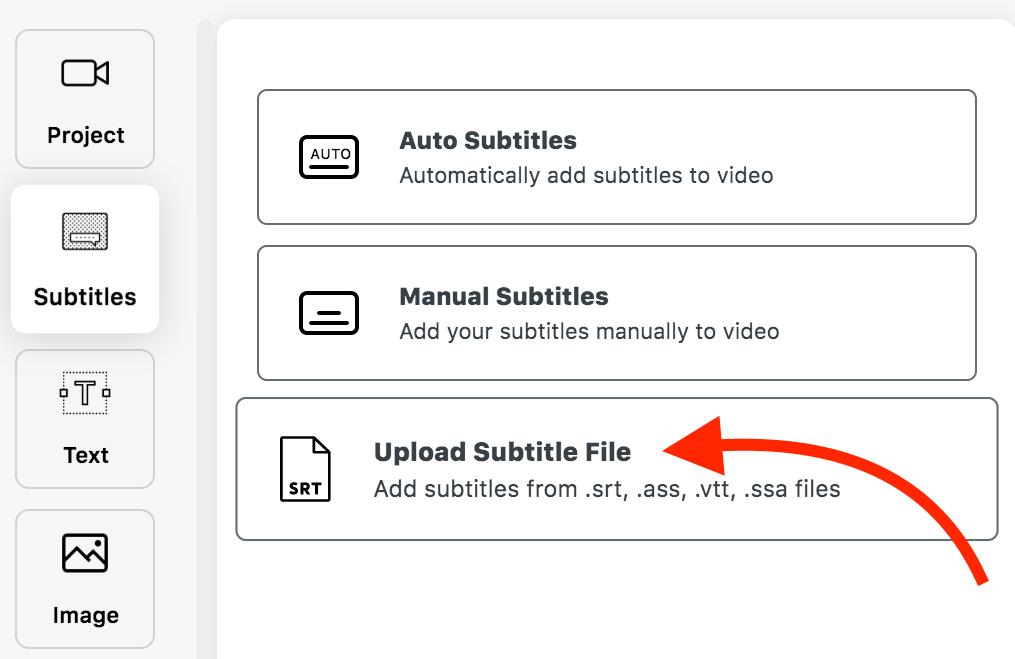
Task: Open the Text tab label
Action: click(x=85, y=455)
